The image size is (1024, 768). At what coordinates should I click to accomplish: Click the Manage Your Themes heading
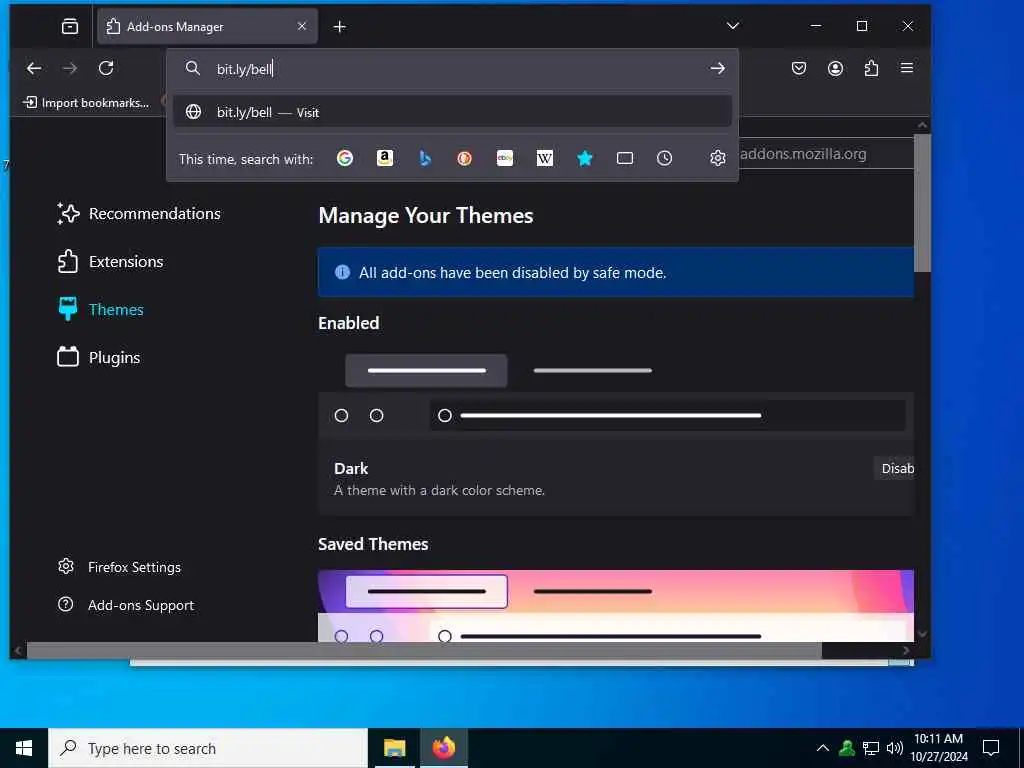426,216
